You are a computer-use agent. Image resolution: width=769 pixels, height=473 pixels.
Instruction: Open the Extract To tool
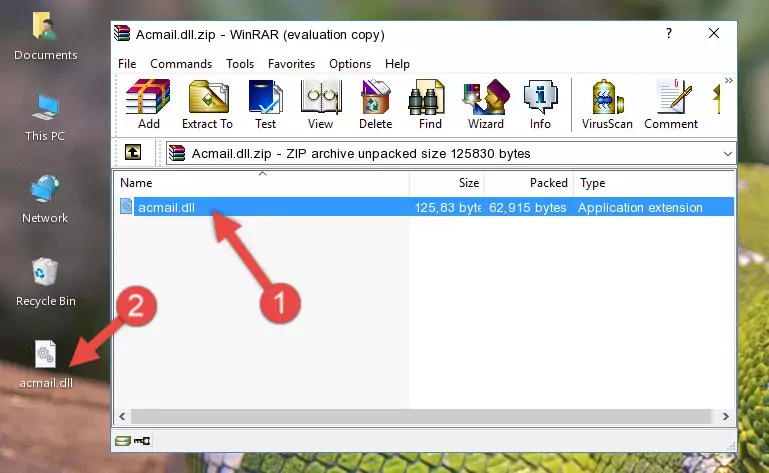207,104
